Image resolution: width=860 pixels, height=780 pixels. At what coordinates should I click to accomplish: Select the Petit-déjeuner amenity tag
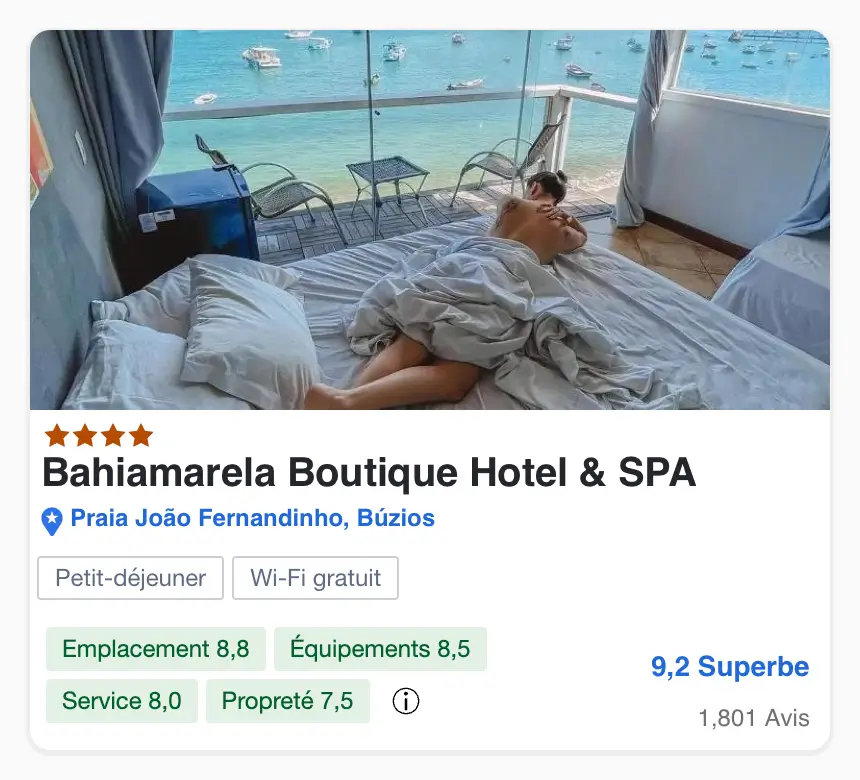click(131, 578)
